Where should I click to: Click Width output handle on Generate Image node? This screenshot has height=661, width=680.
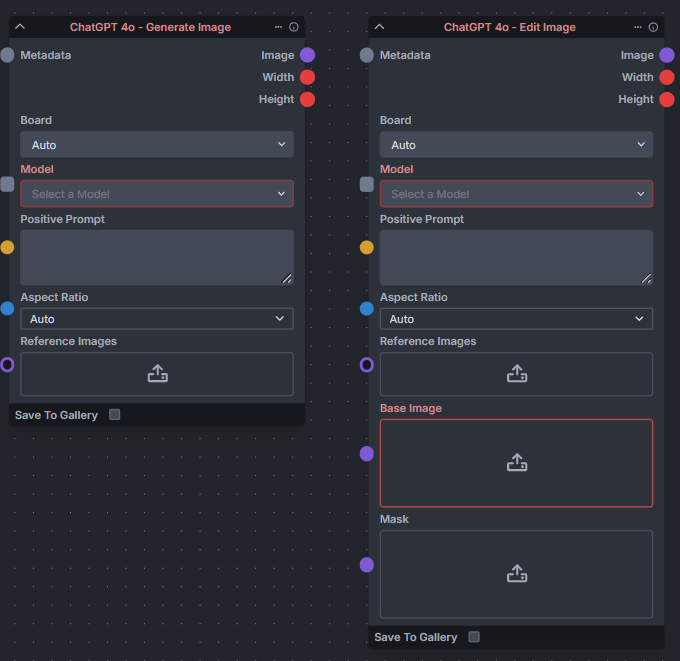(307, 77)
